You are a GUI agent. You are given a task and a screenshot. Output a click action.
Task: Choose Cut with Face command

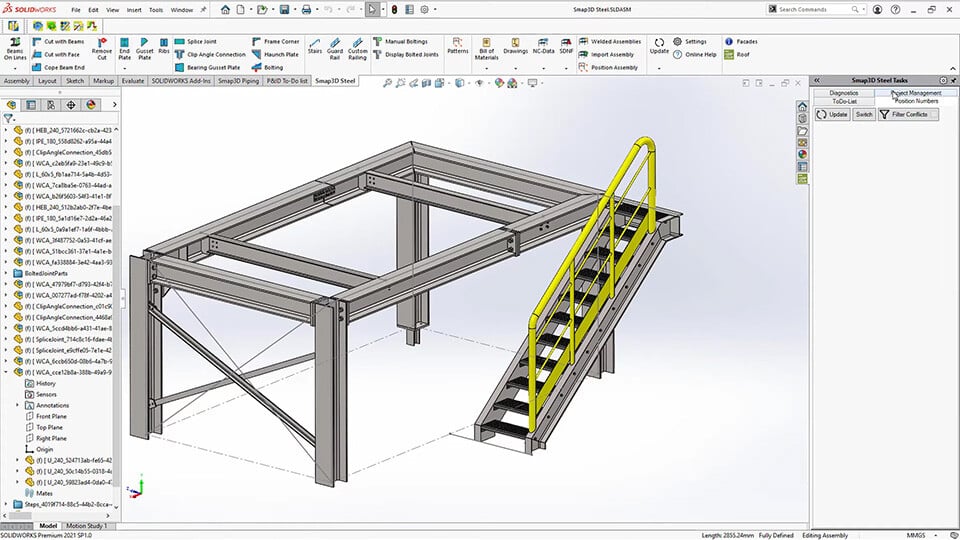(56, 54)
